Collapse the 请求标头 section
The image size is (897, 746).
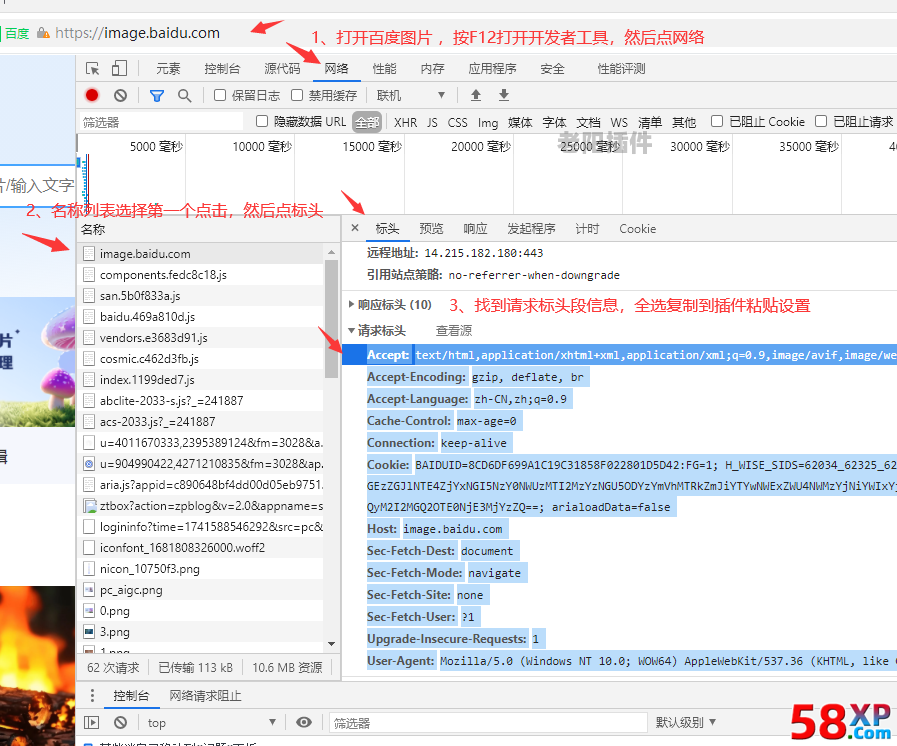pyautogui.click(x=378, y=331)
